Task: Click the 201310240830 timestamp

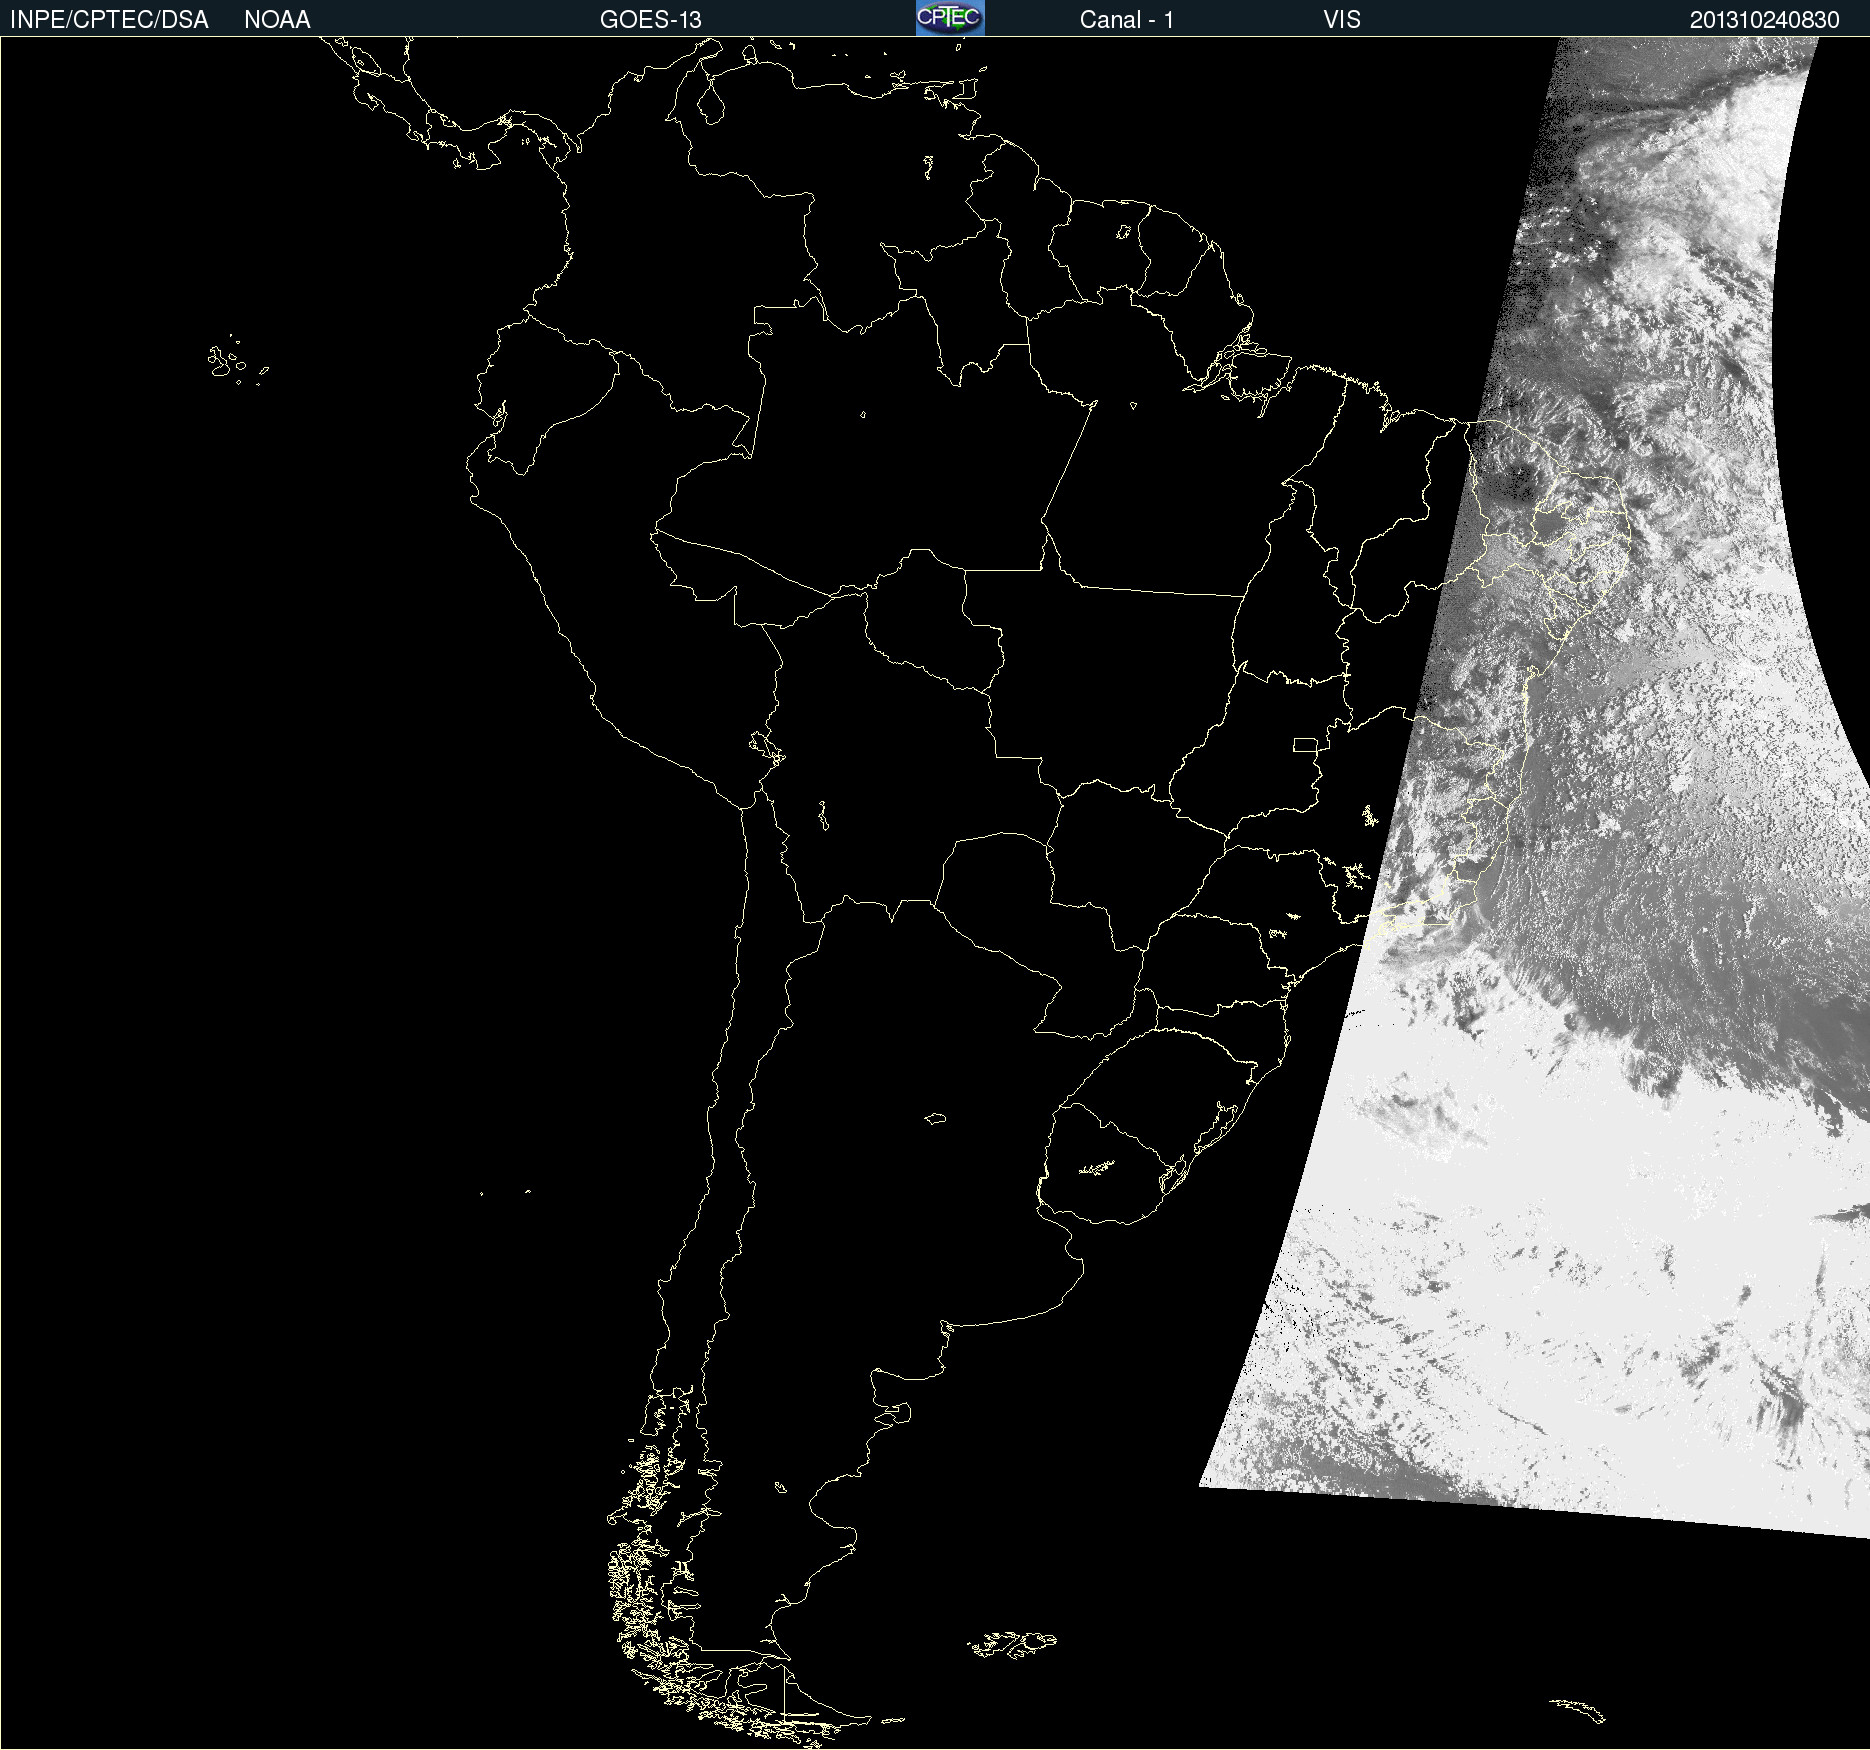Action: tap(1764, 20)
